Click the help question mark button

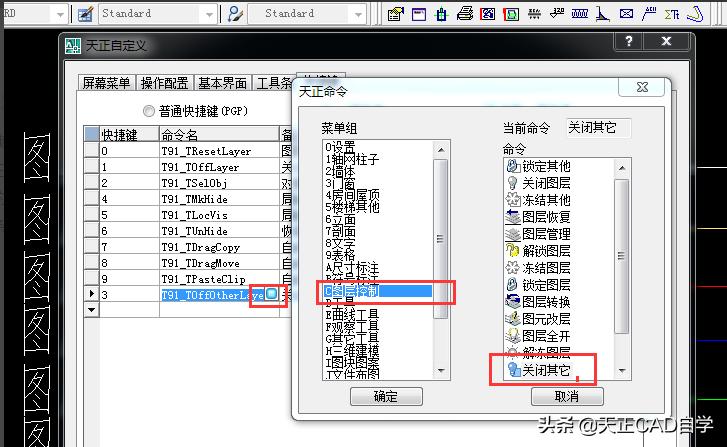tap(629, 41)
